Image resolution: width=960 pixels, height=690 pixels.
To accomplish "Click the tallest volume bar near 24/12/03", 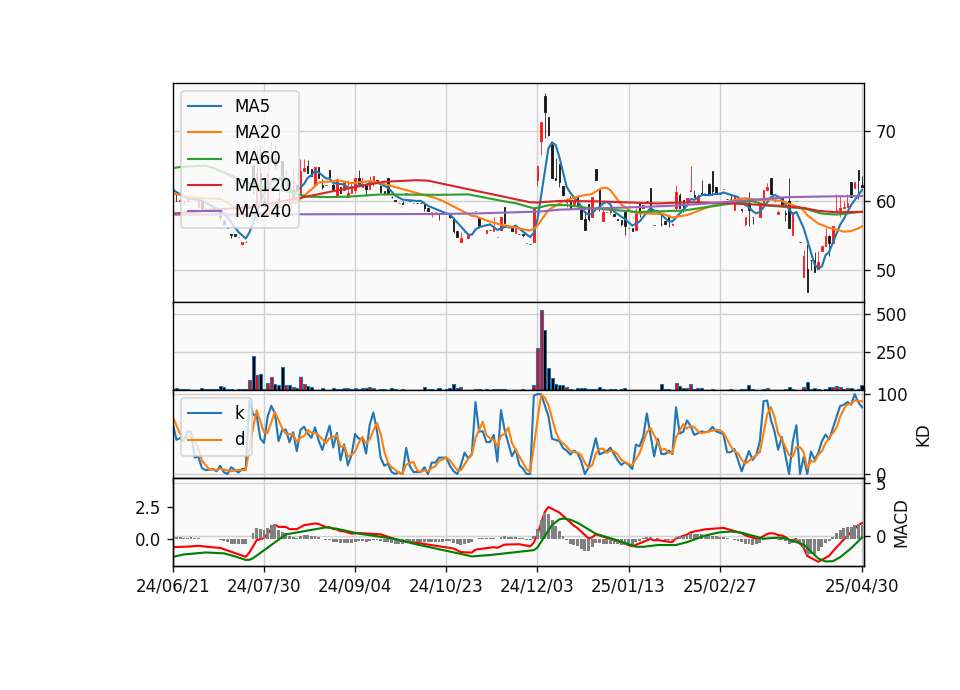I will [x=542, y=350].
